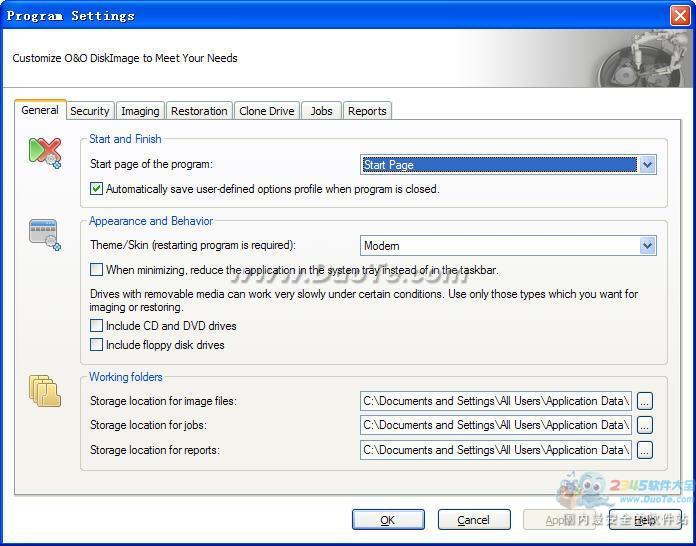Click the Appearance and Behavior window icon
The height and width of the screenshot is (546, 696).
click(x=45, y=235)
